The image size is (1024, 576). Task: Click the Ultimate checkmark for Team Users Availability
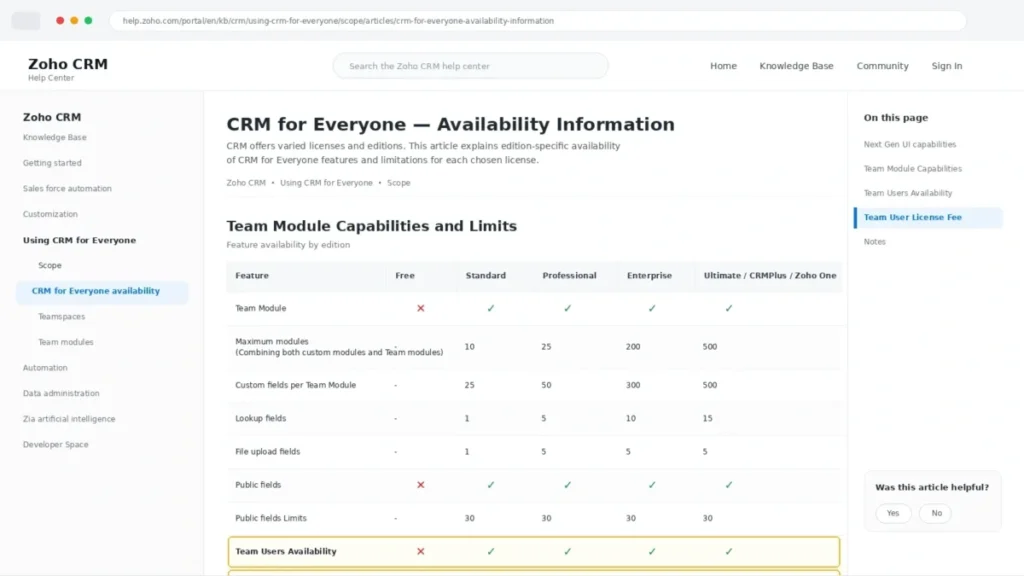coord(729,551)
